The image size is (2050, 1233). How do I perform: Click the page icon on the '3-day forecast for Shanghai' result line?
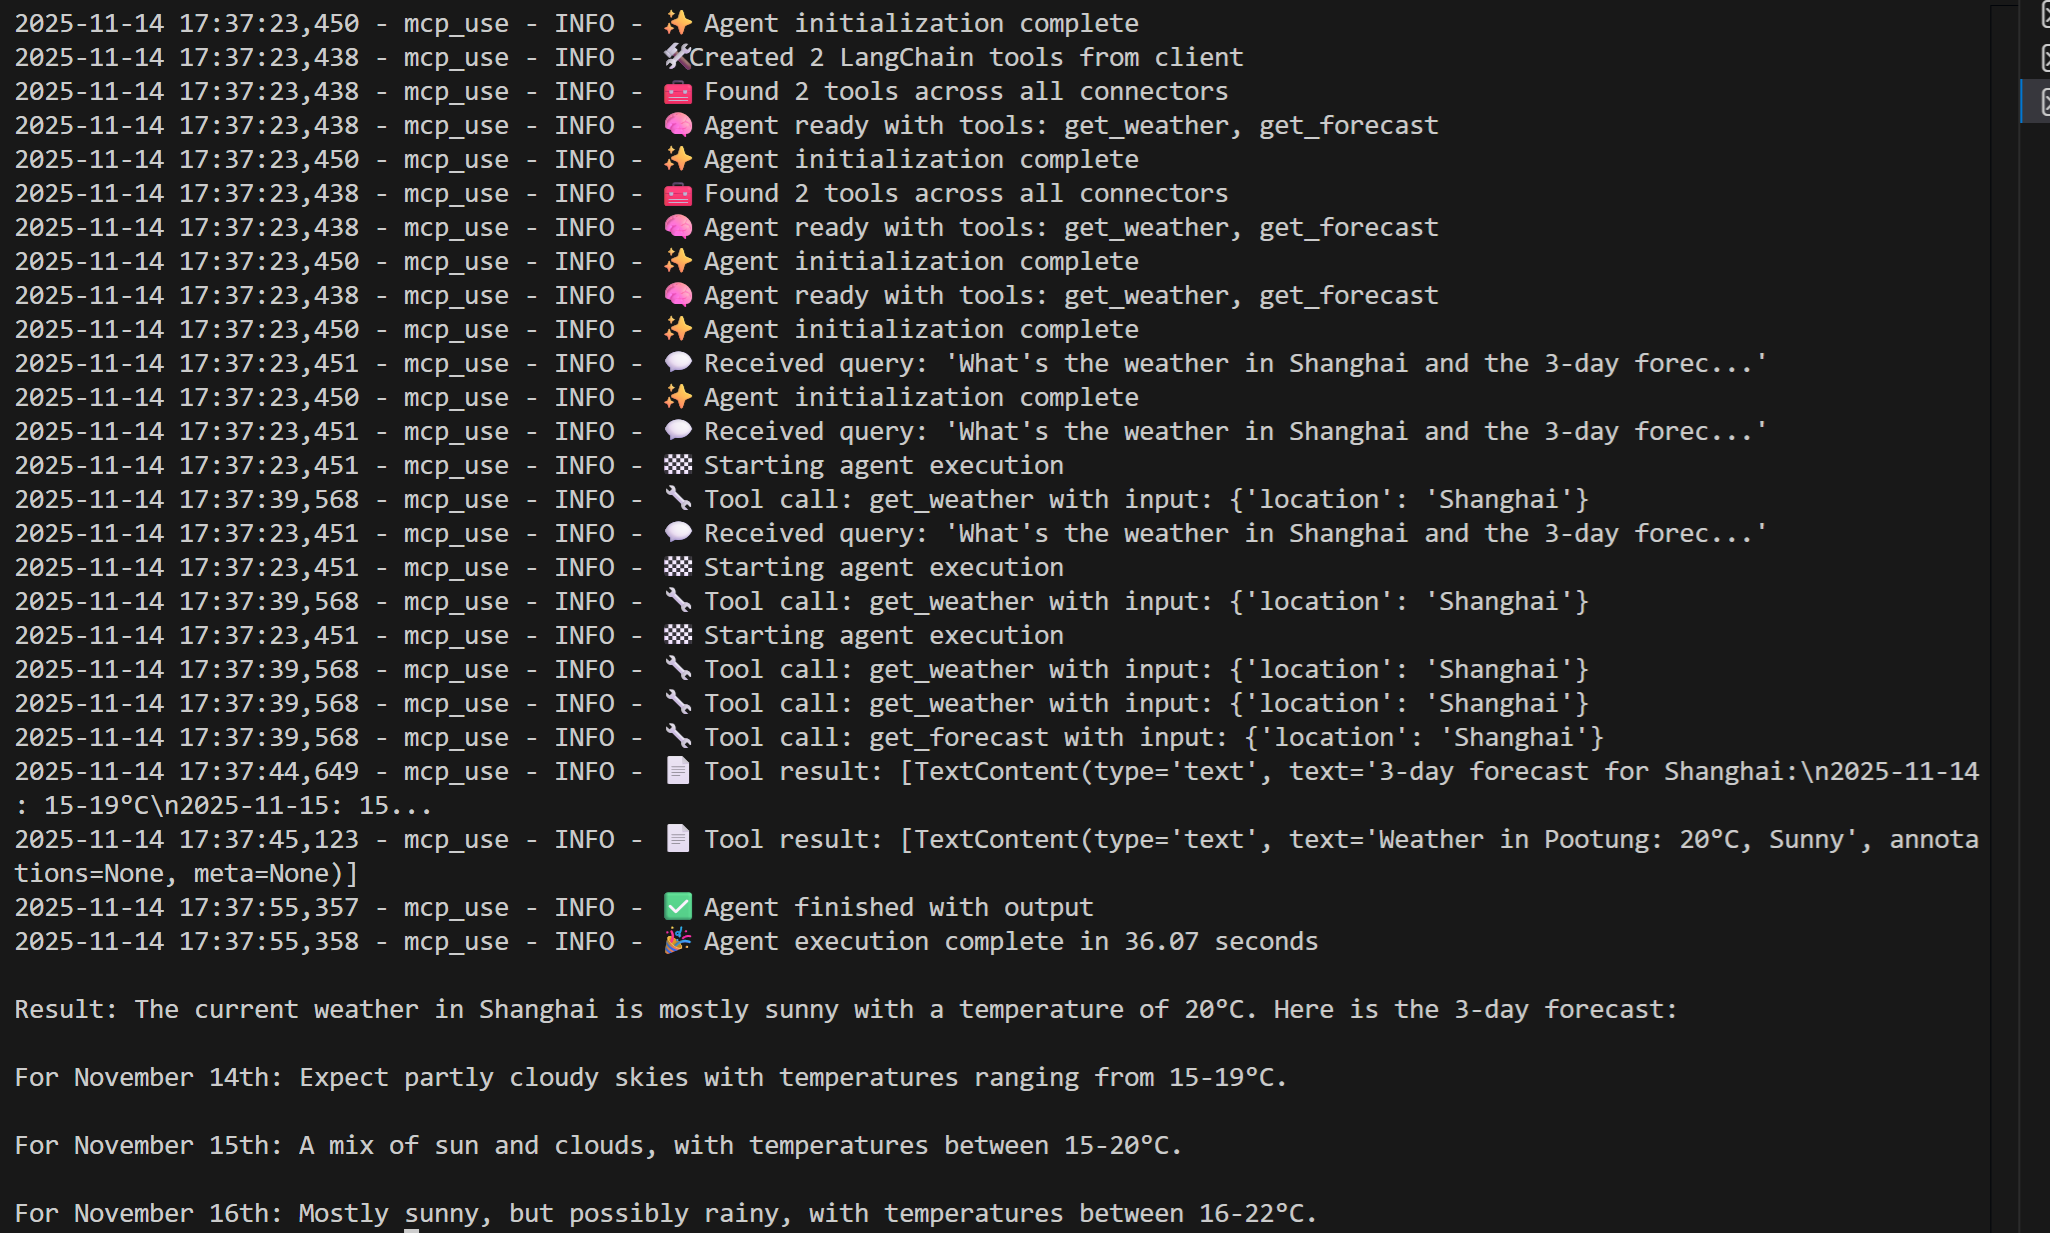point(678,771)
